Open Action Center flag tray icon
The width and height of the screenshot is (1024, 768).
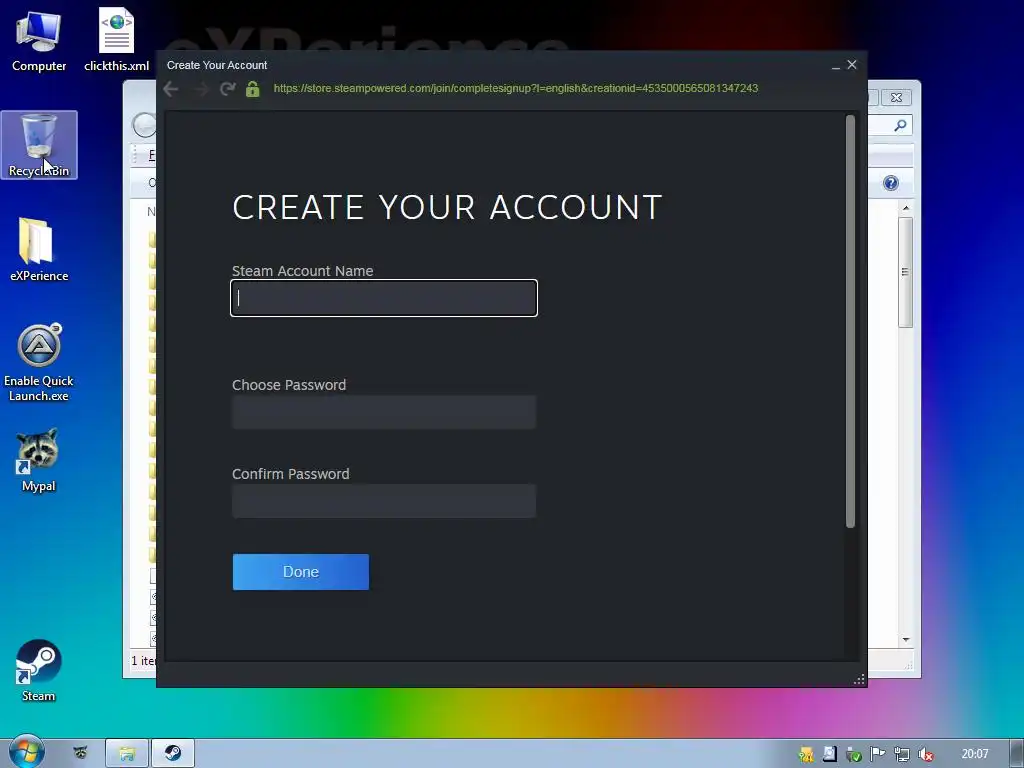(878, 754)
